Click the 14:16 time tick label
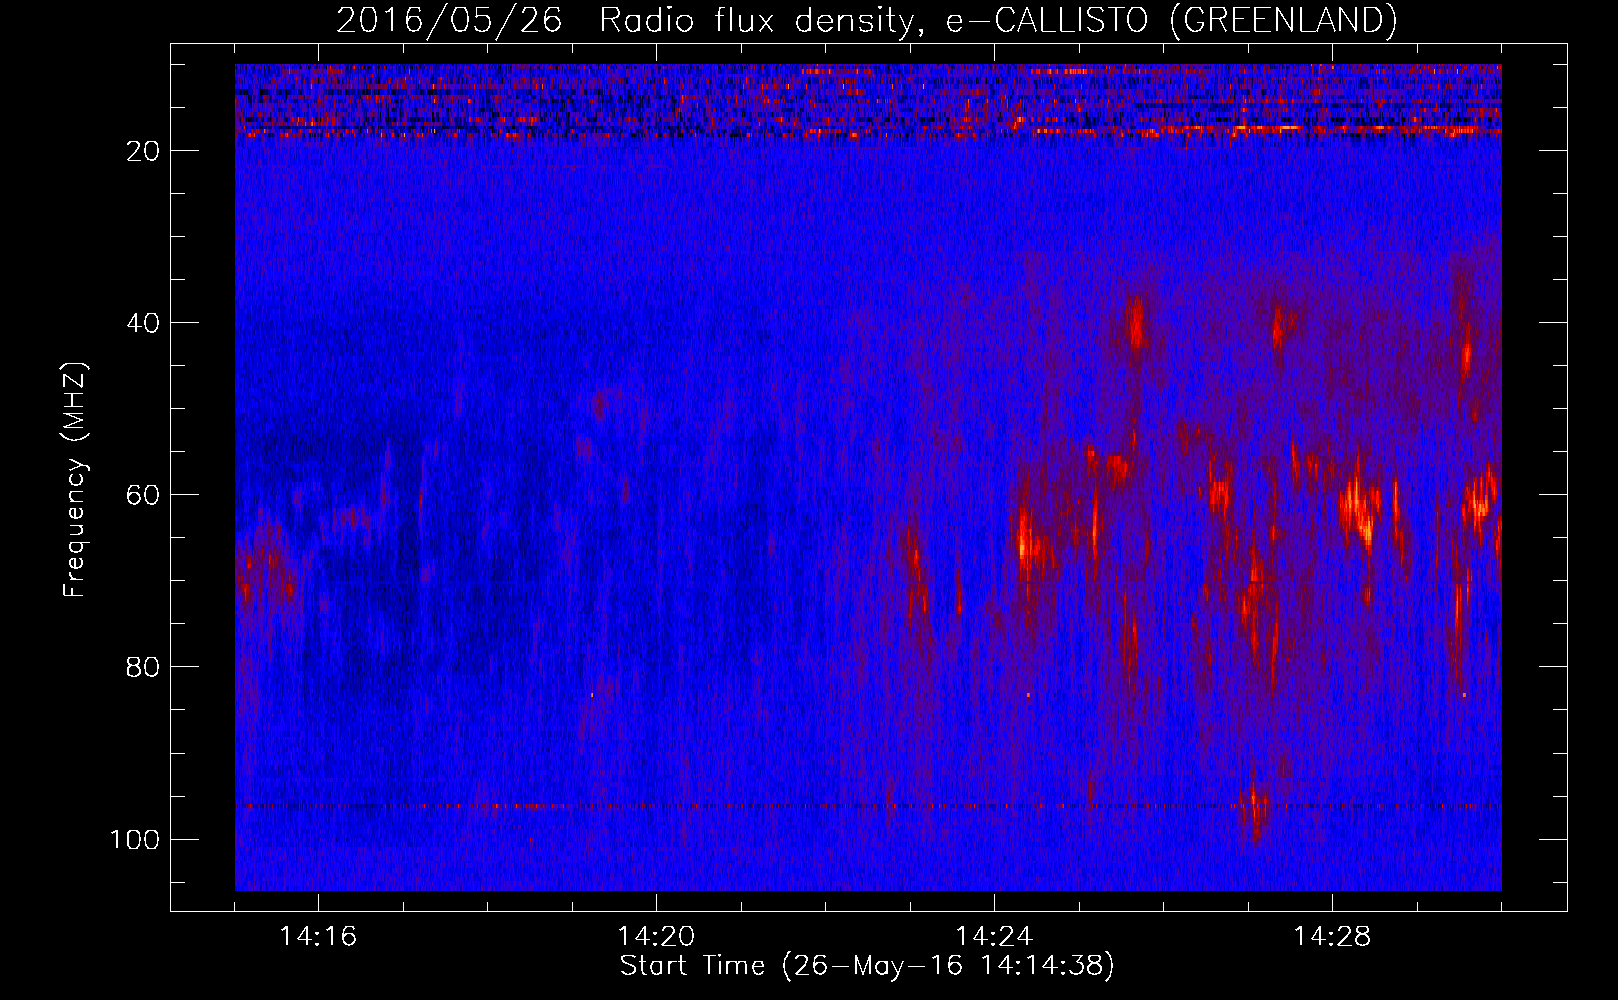 tap(318, 936)
